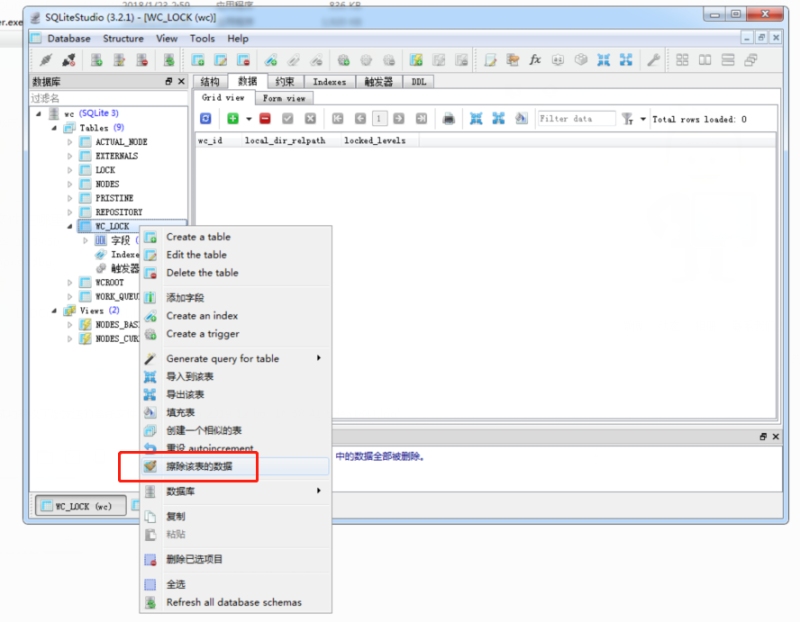Go to previous data page
The width and height of the screenshot is (800, 622).
360,119
